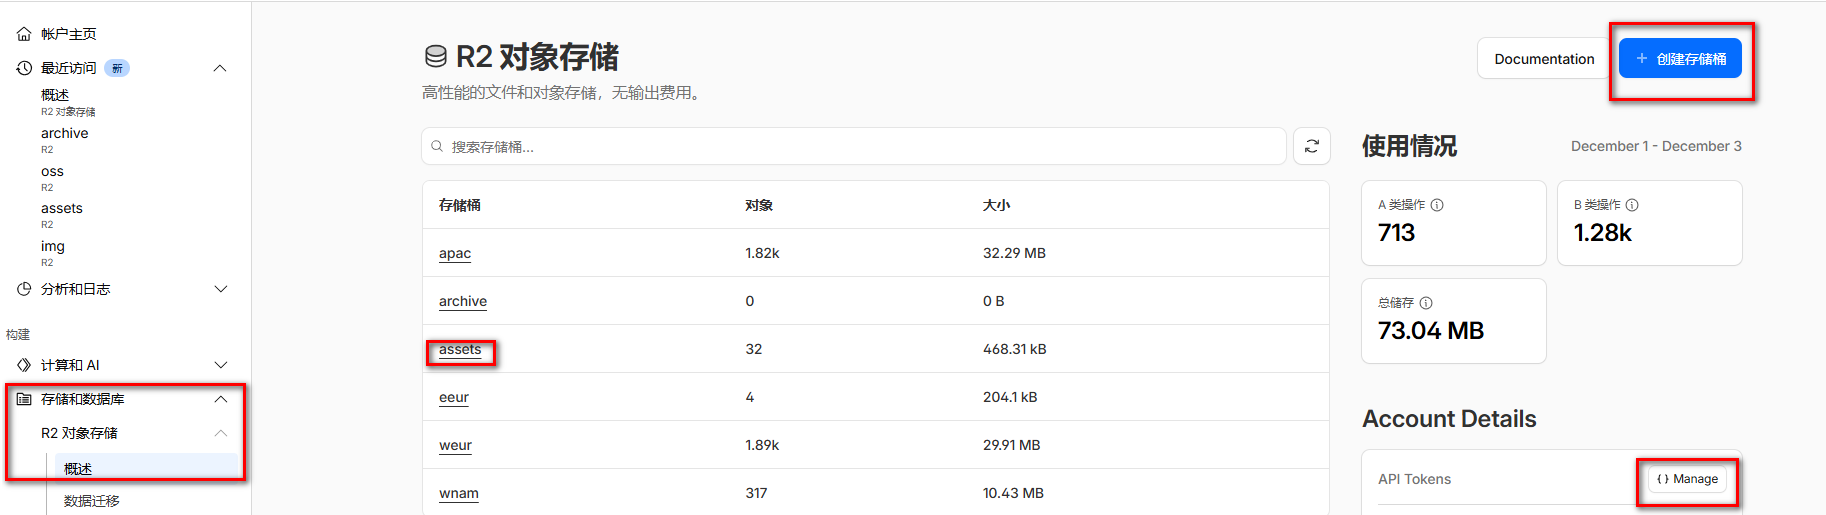
Task: Open 数据迁移 in the sidebar
Action: pyautogui.click(x=92, y=501)
